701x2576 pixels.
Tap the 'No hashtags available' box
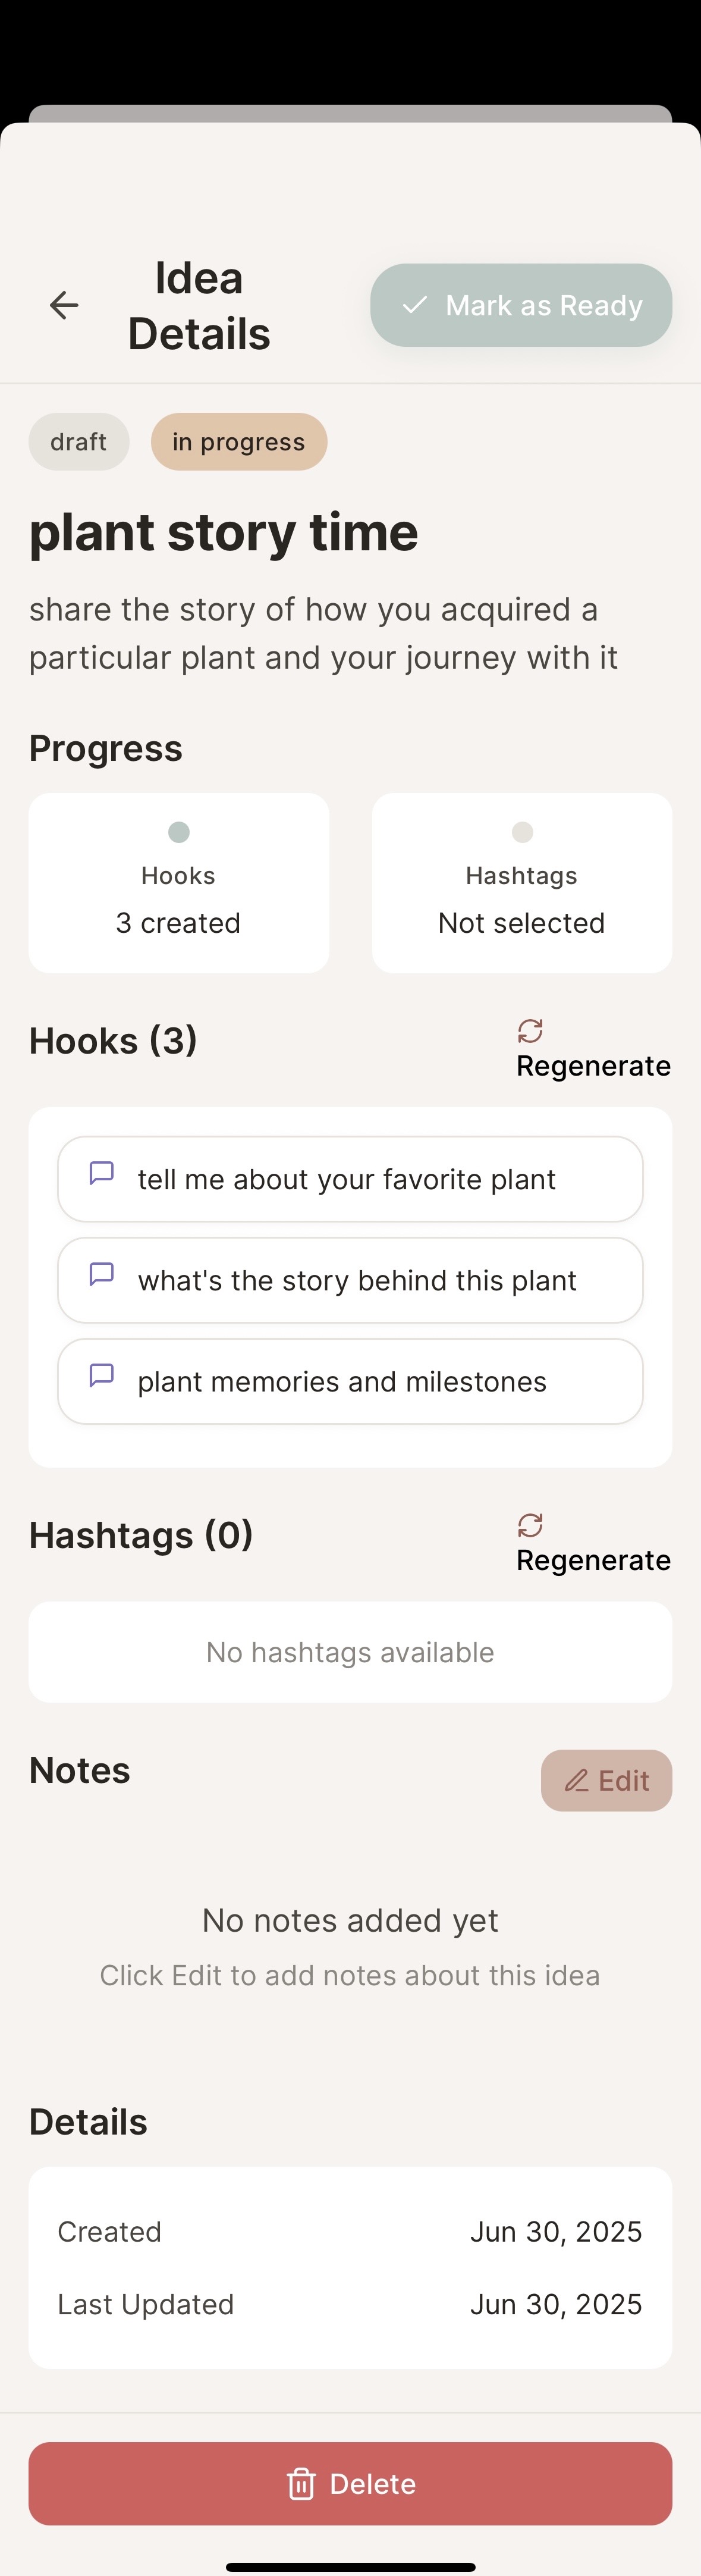click(350, 1652)
